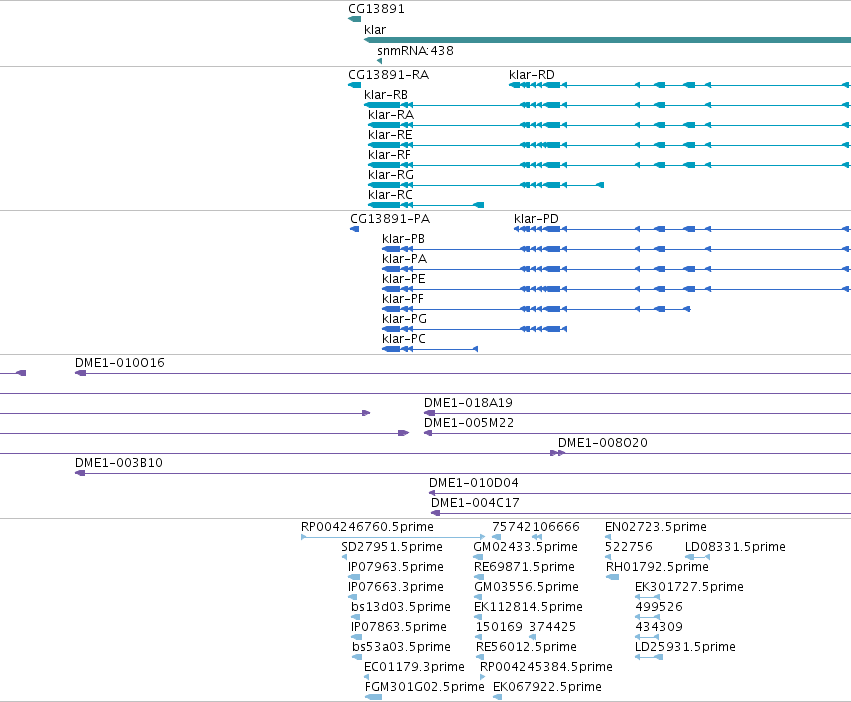Viewport: 851px width, 702px height.
Task: Choose the DME1-010D04 clone
Action: [x=473, y=483]
